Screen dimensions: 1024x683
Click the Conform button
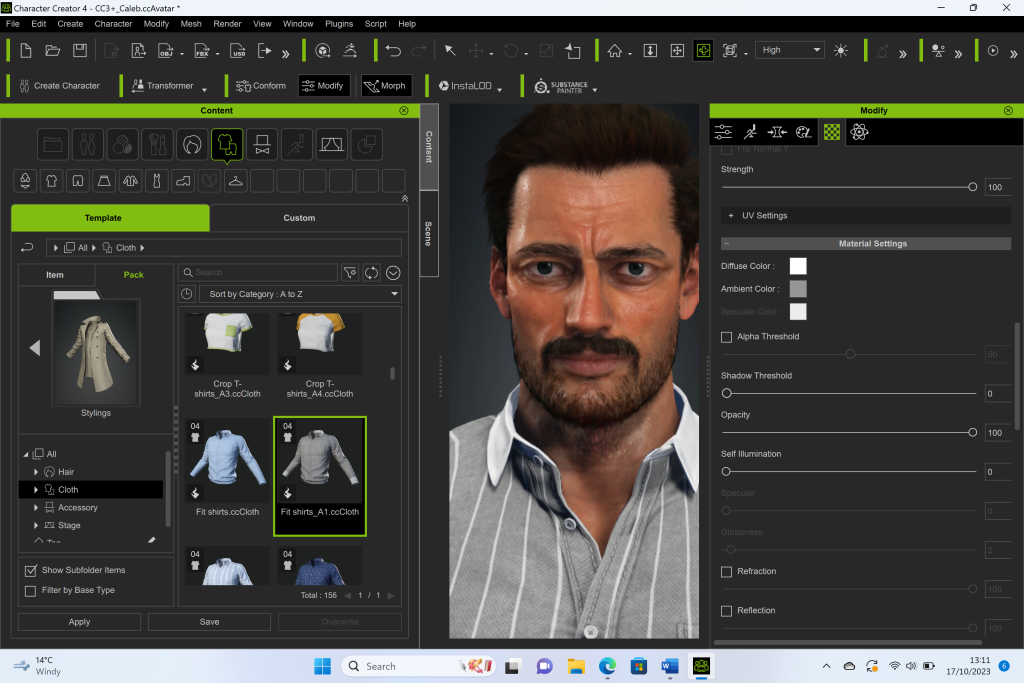pyautogui.click(x=261, y=86)
